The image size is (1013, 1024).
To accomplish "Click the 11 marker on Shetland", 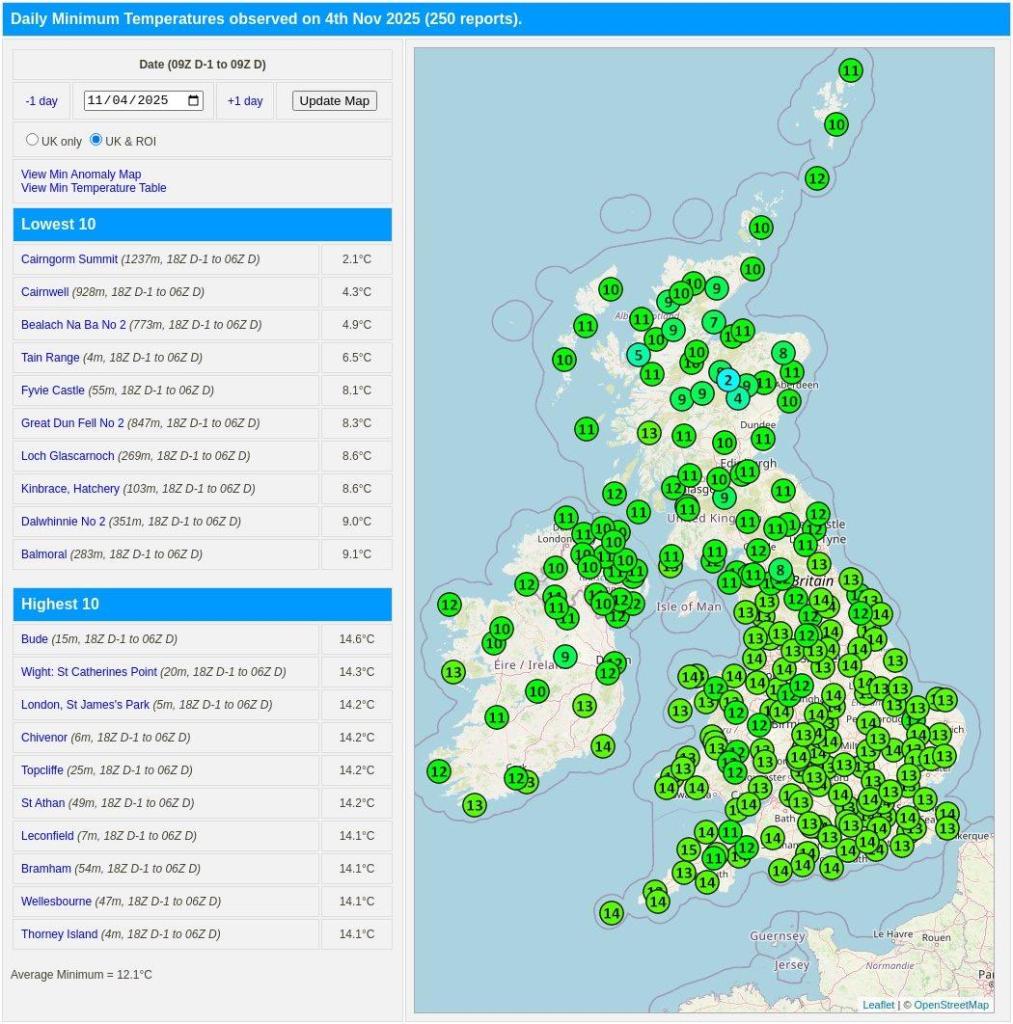I will pyautogui.click(x=851, y=70).
